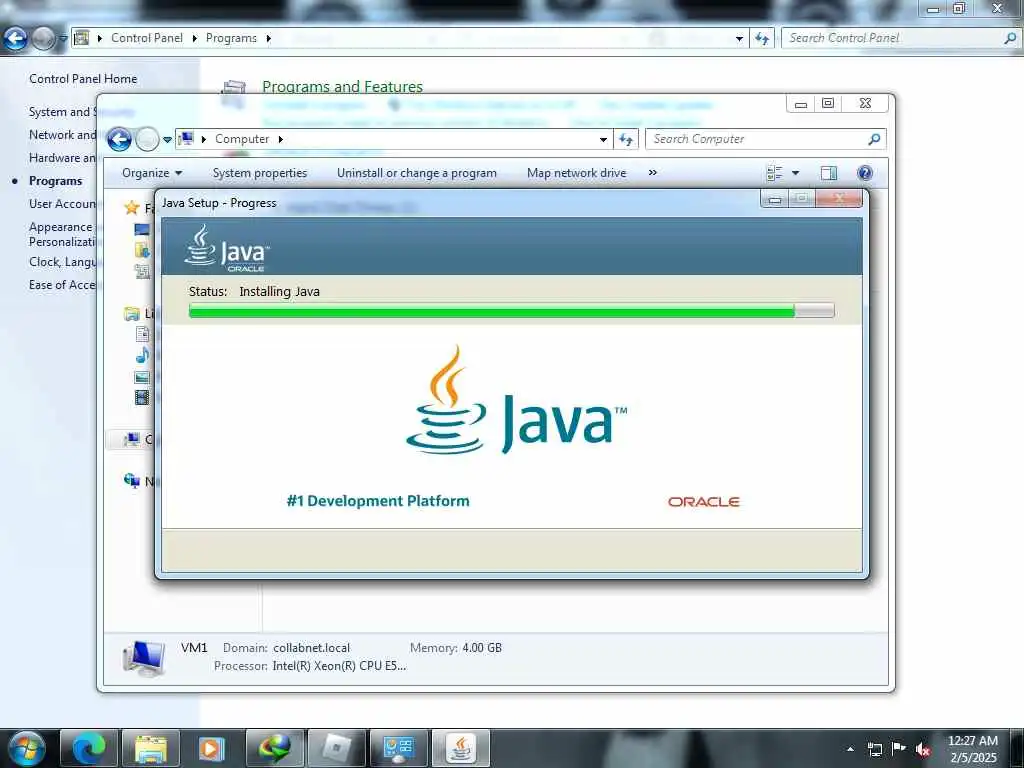This screenshot has height=768, width=1024.
Task: Switch to Control Panel taskbar icon
Action: click(398, 748)
